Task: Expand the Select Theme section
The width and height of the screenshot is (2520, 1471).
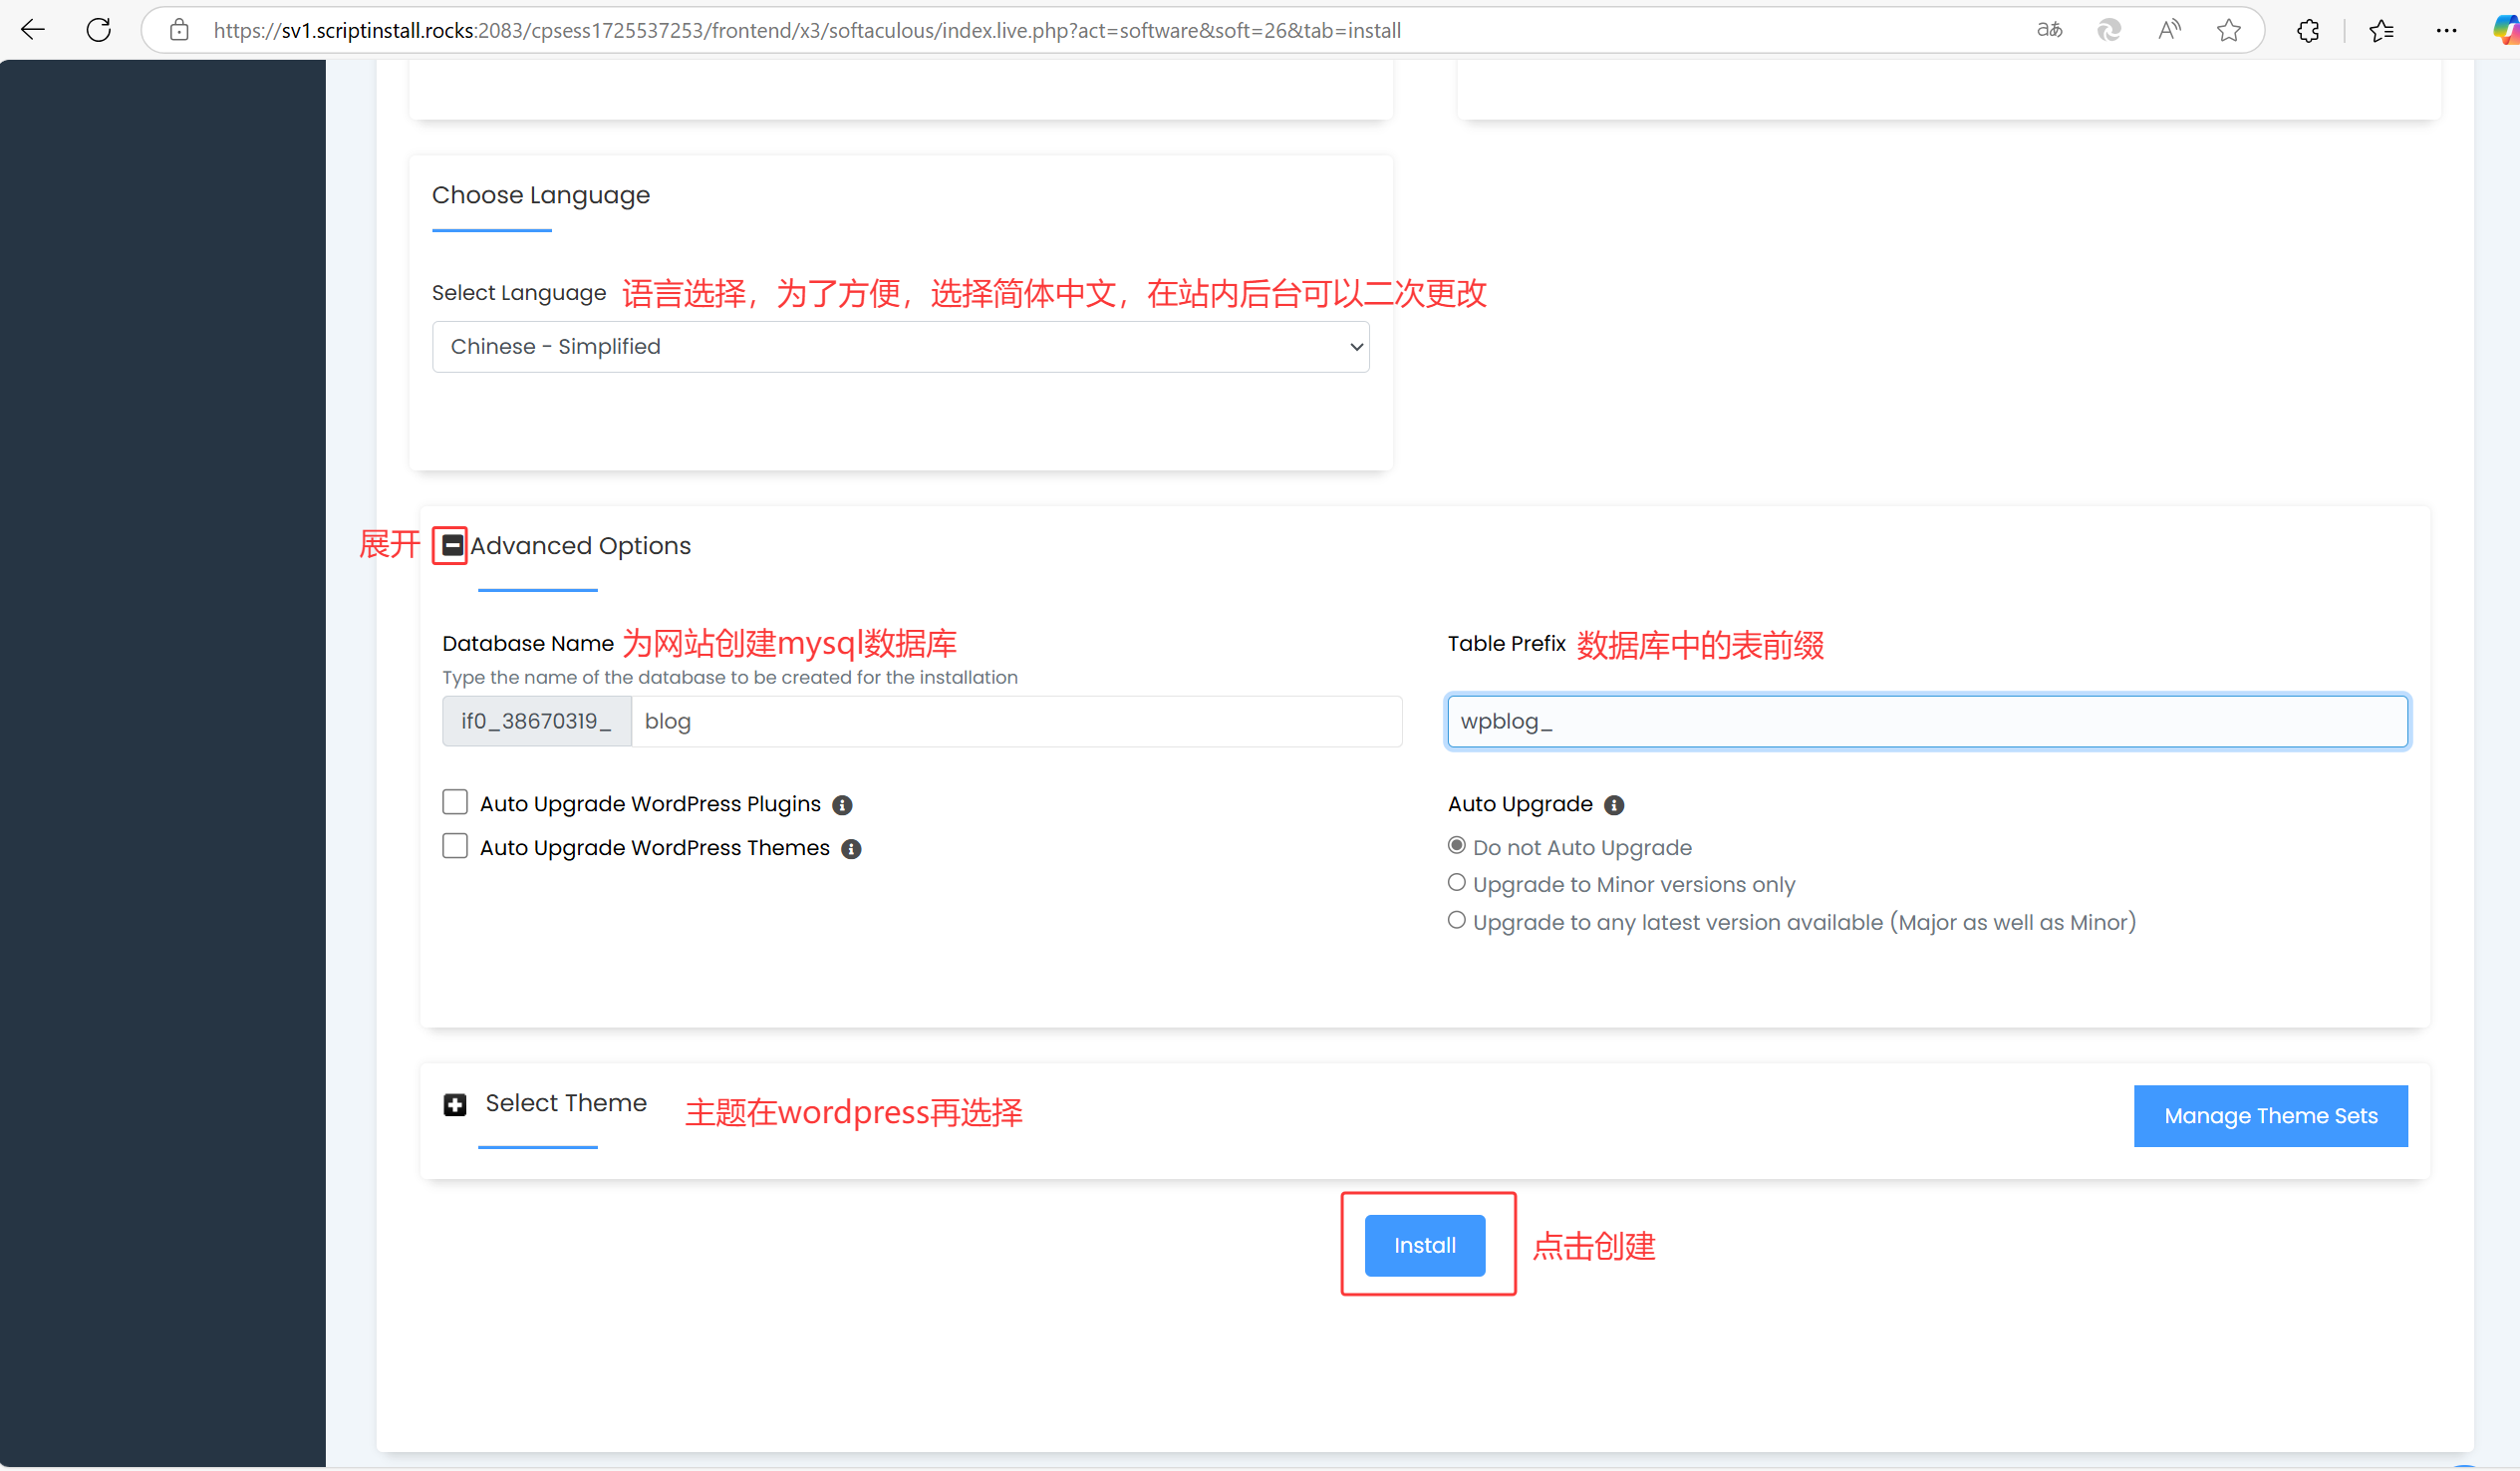Action: point(455,1105)
